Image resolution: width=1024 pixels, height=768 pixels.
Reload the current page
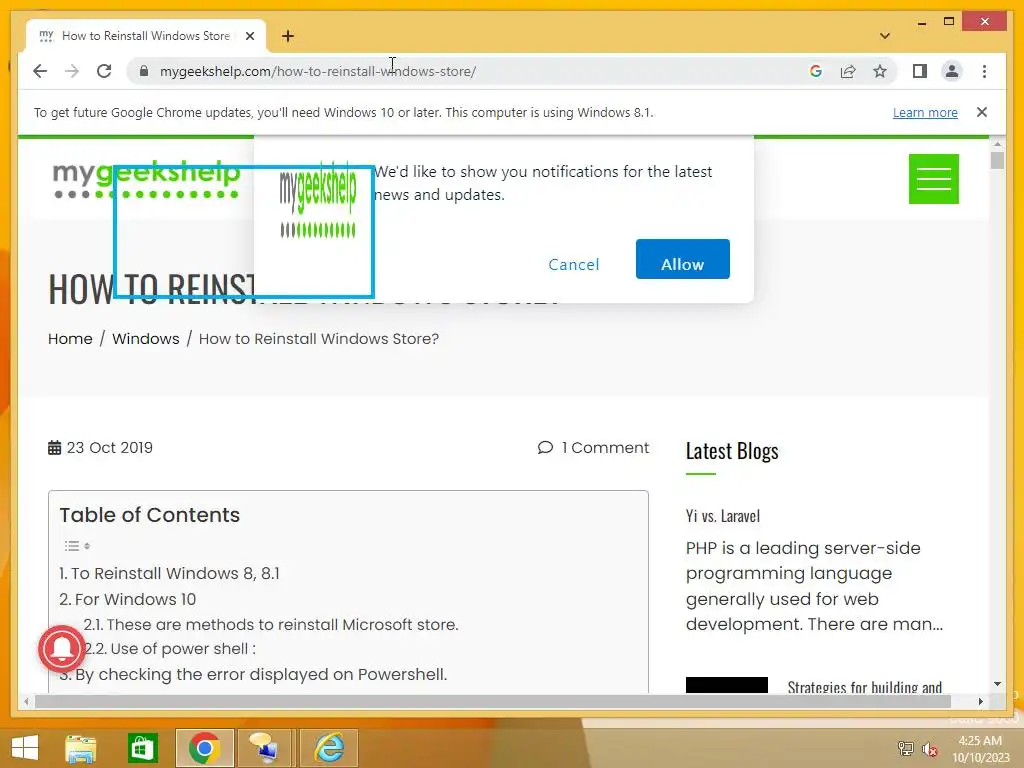[x=104, y=71]
